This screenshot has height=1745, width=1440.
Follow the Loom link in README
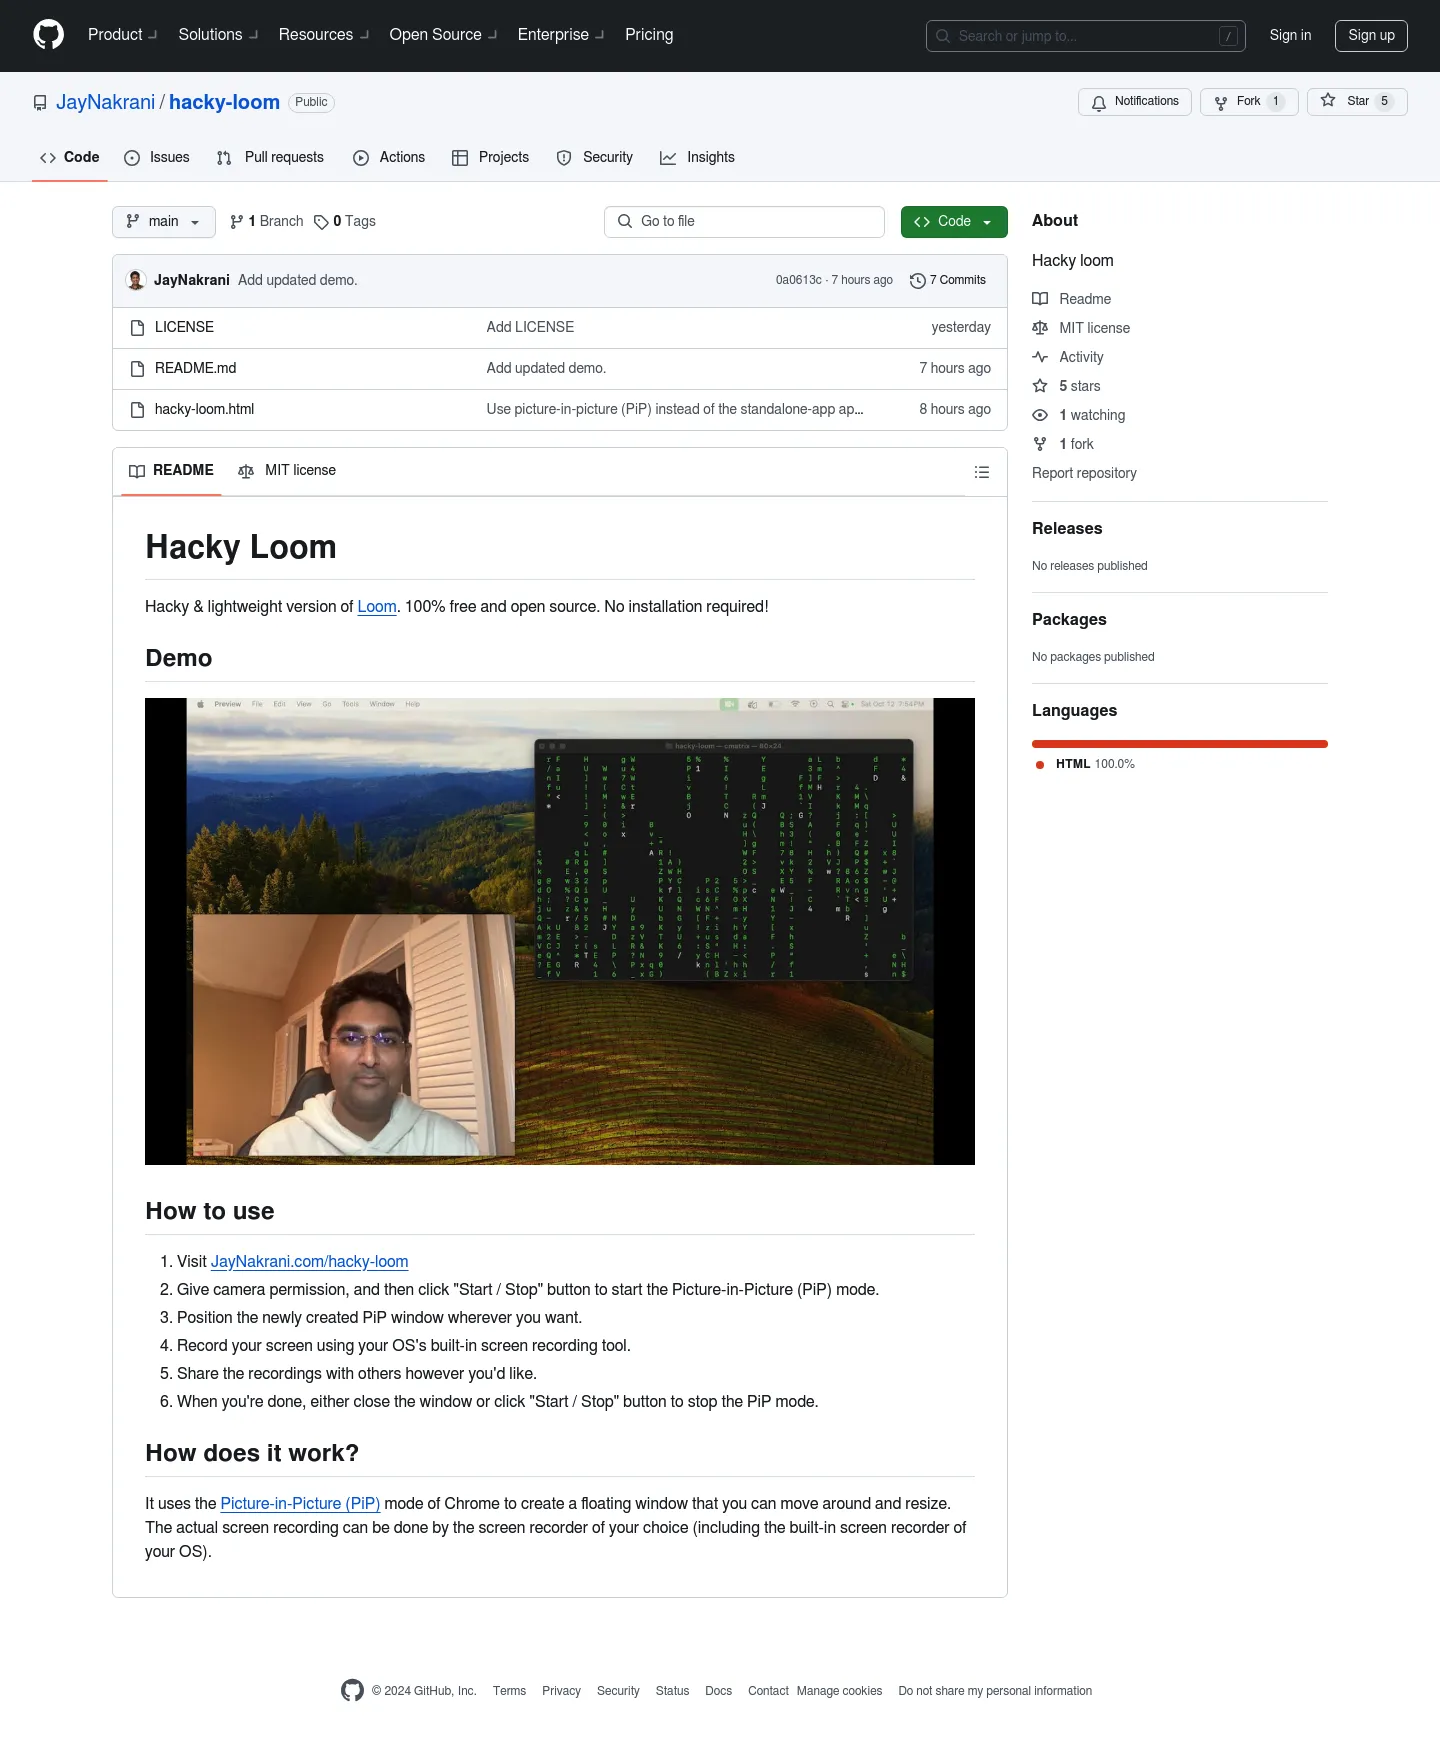[377, 606]
